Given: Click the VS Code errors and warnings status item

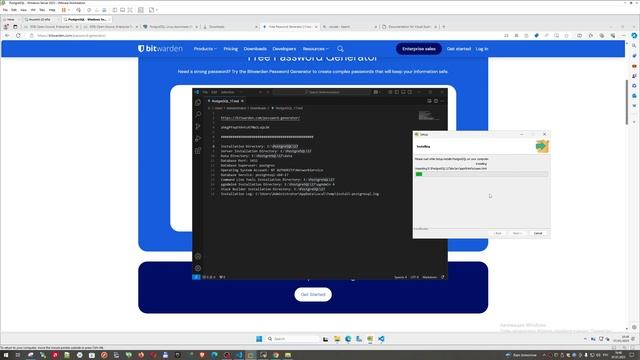Looking at the screenshot, I should 209,277.
